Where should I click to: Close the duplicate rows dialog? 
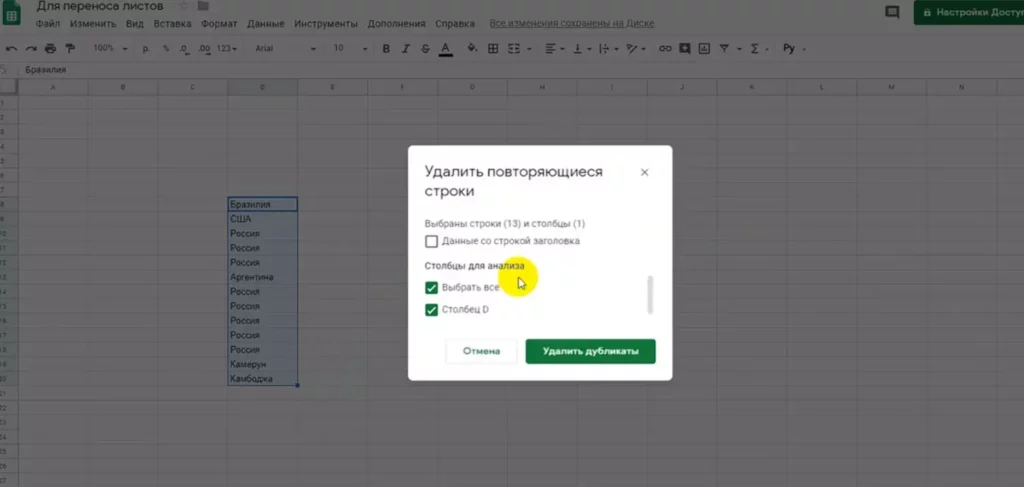645,172
